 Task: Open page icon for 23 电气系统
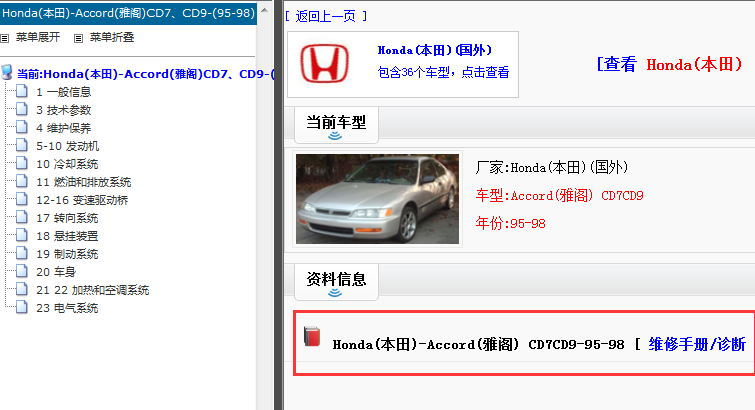pyautogui.click(x=22, y=307)
